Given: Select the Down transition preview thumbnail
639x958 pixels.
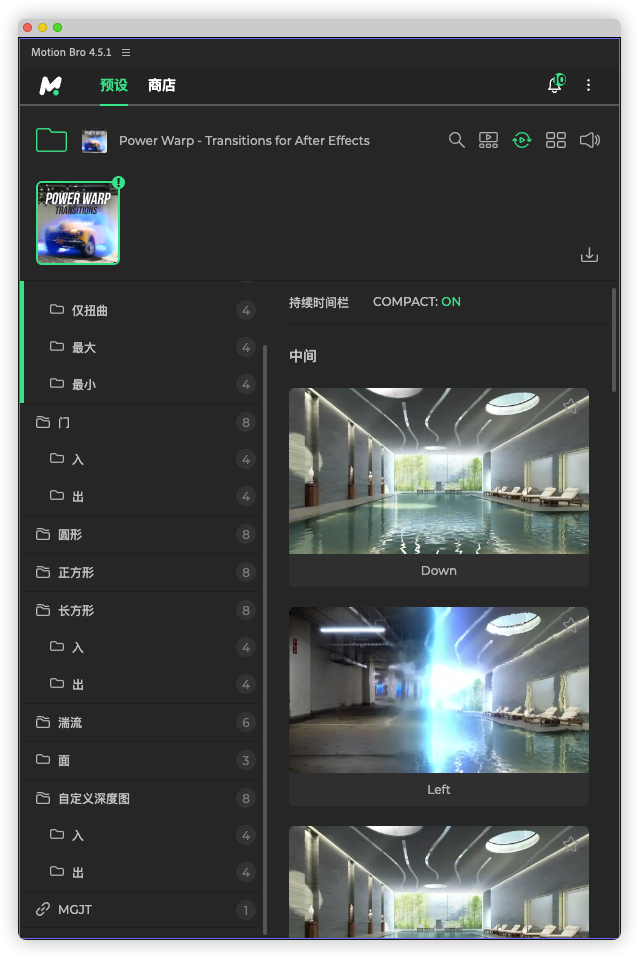Looking at the screenshot, I should [439, 471].
